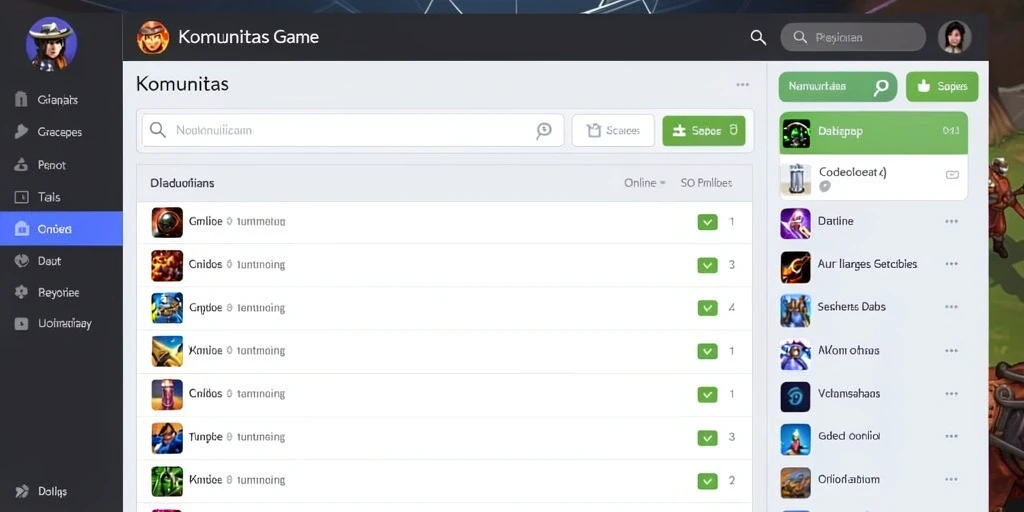Viewport: 1024px width, 512px height.
Task: Select the Uoimatiaay sidebar item
Action: tap(61, 323)
